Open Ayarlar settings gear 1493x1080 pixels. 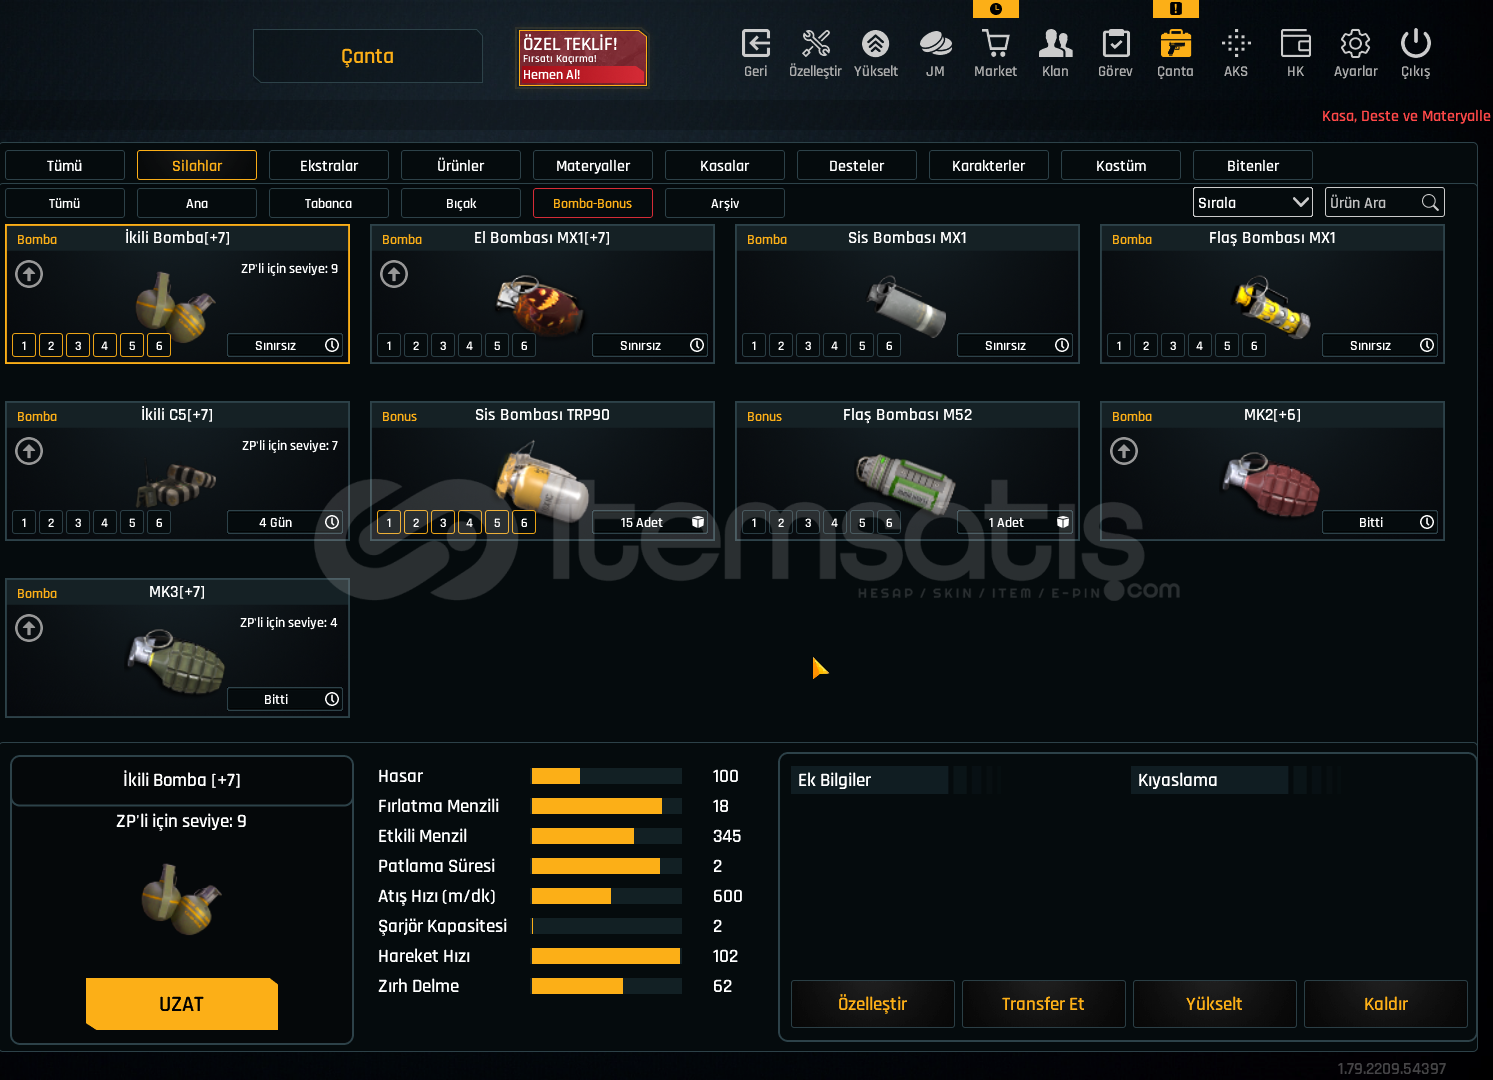pyautogui.click(x=1355, y=45)
